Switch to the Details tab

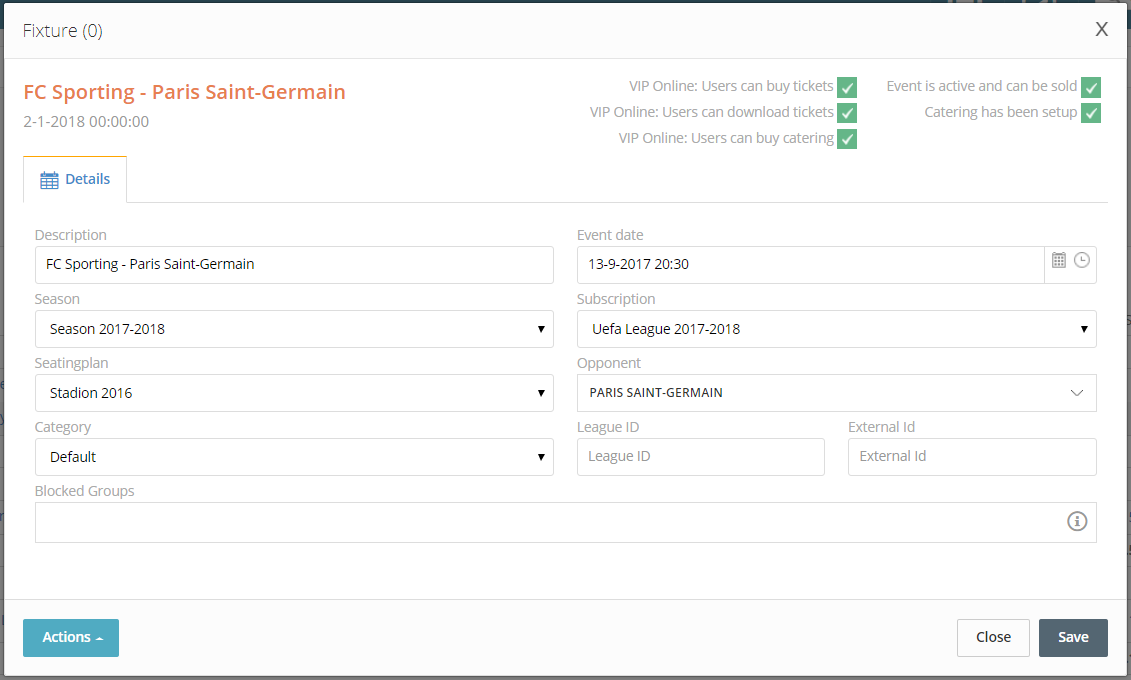(x=75, y=180)
